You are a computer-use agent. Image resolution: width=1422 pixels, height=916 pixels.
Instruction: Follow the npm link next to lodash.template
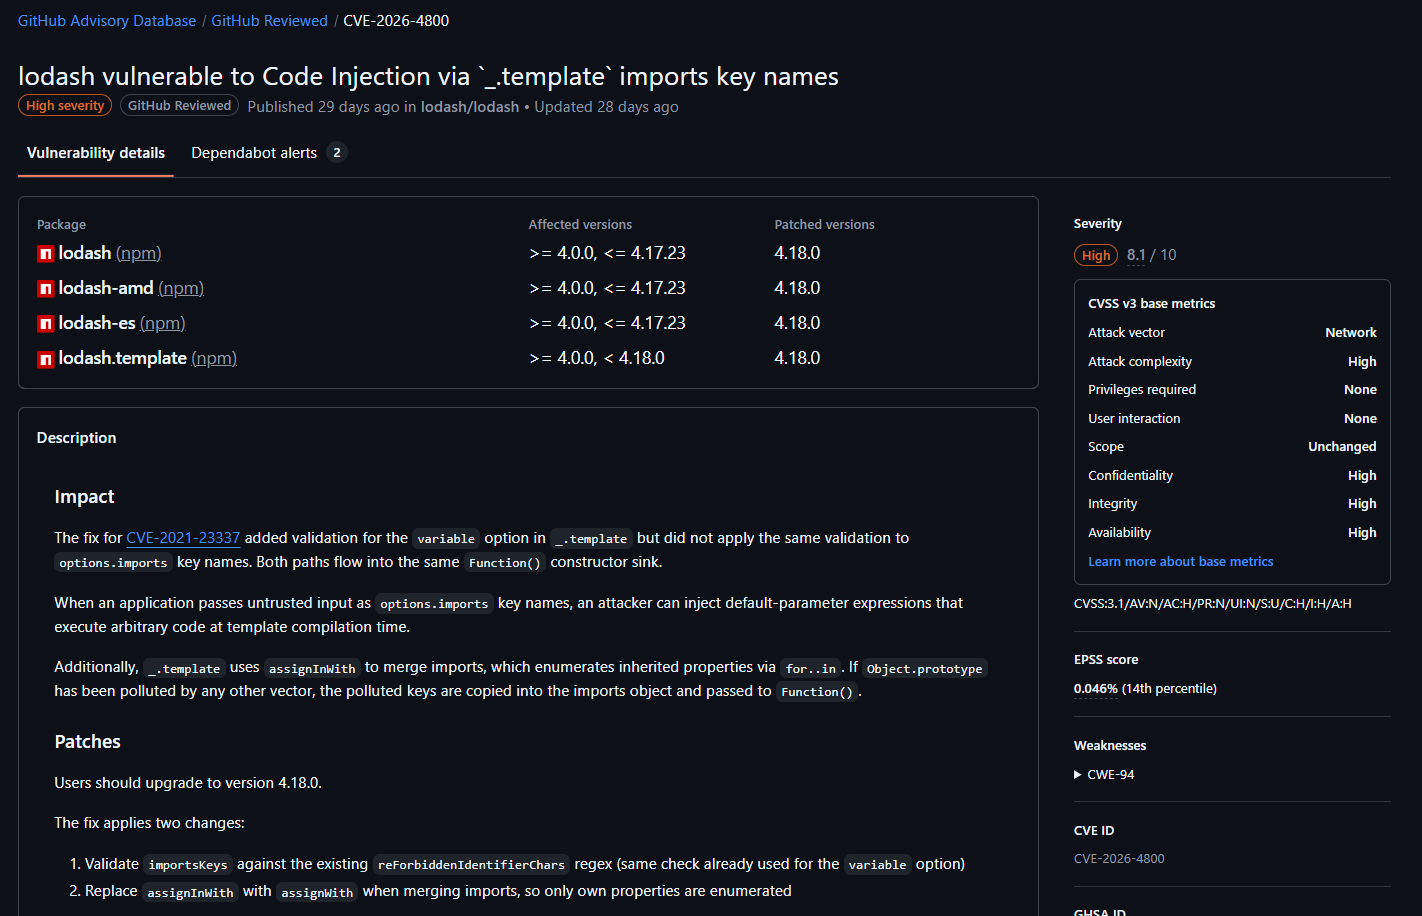(x=214, y=359)
